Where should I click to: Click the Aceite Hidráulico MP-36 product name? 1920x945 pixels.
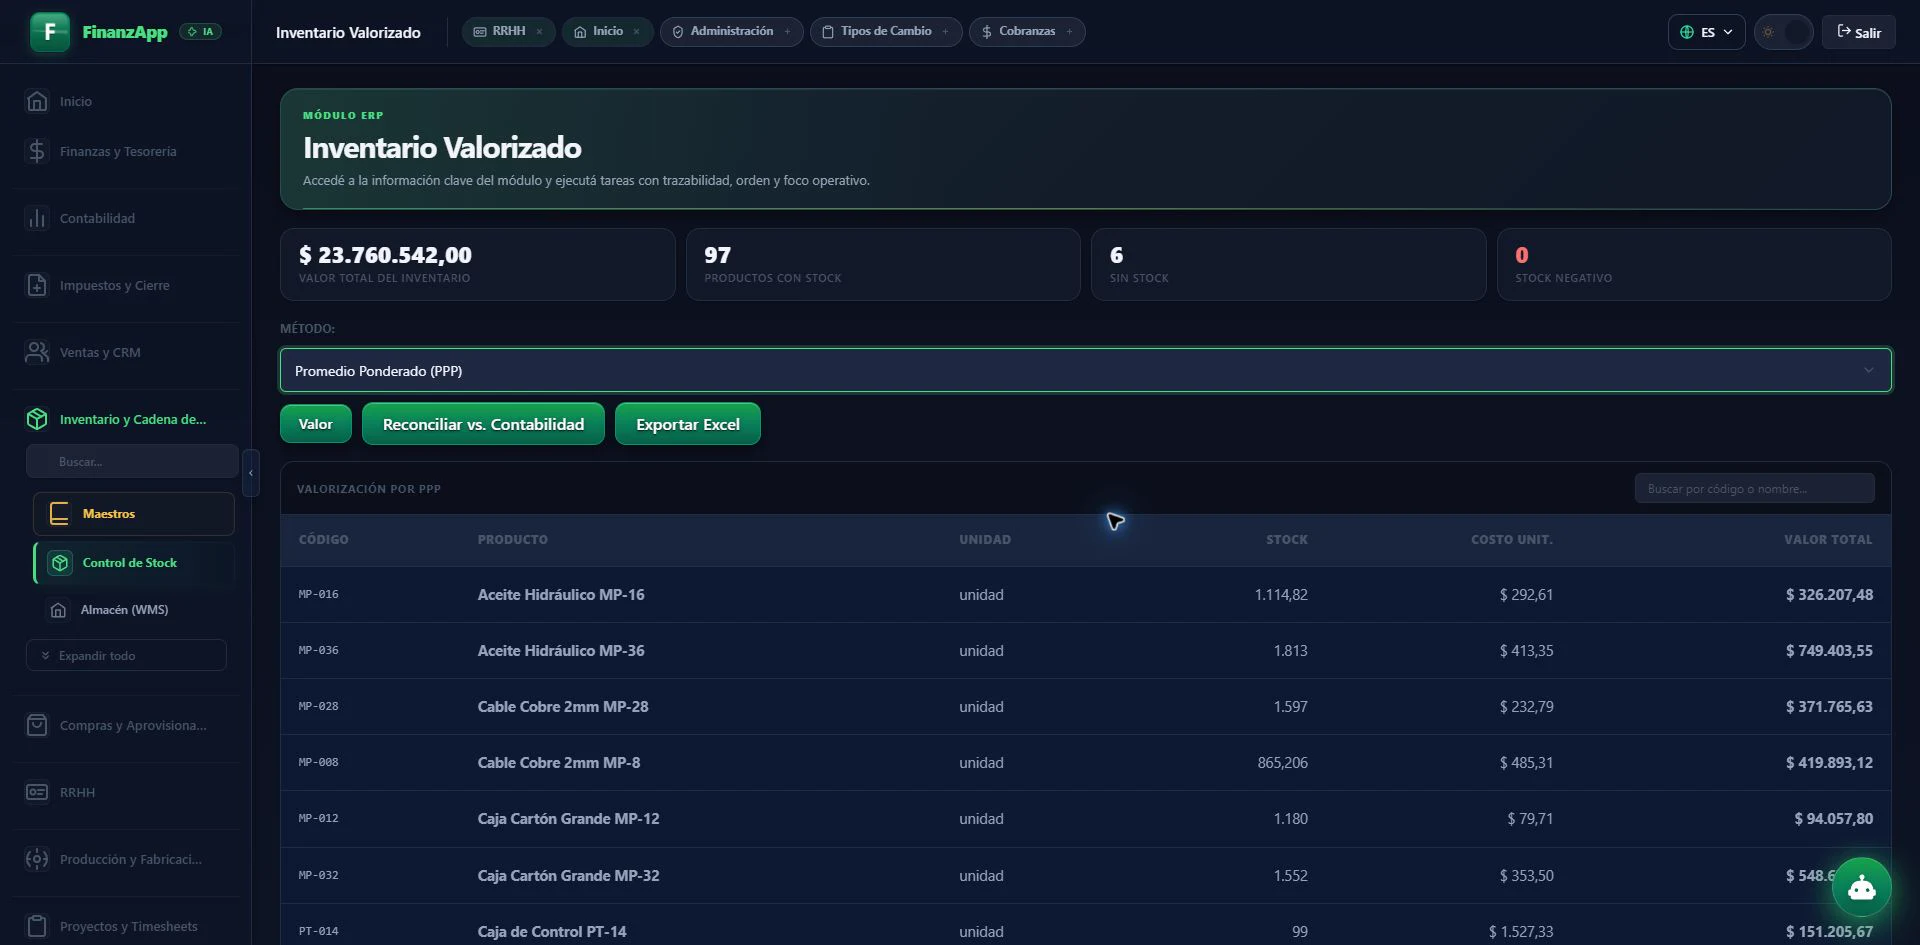(x=560, y=650)
